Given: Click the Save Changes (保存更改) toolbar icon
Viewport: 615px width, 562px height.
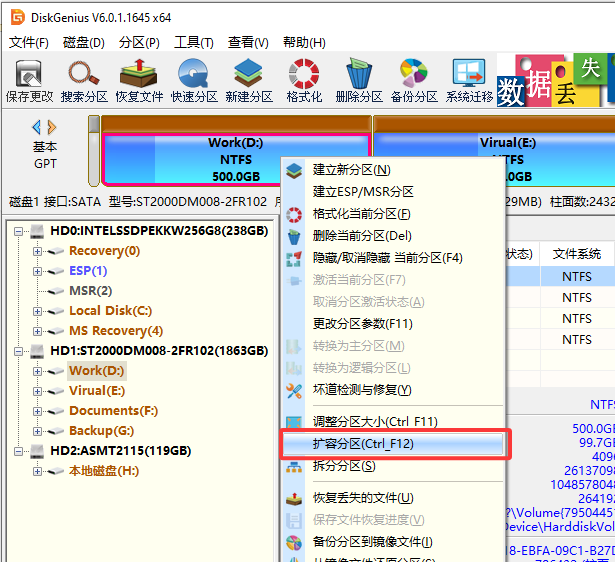Looking at the screenshot, I should pyautogui.click(x=29, y=80).
